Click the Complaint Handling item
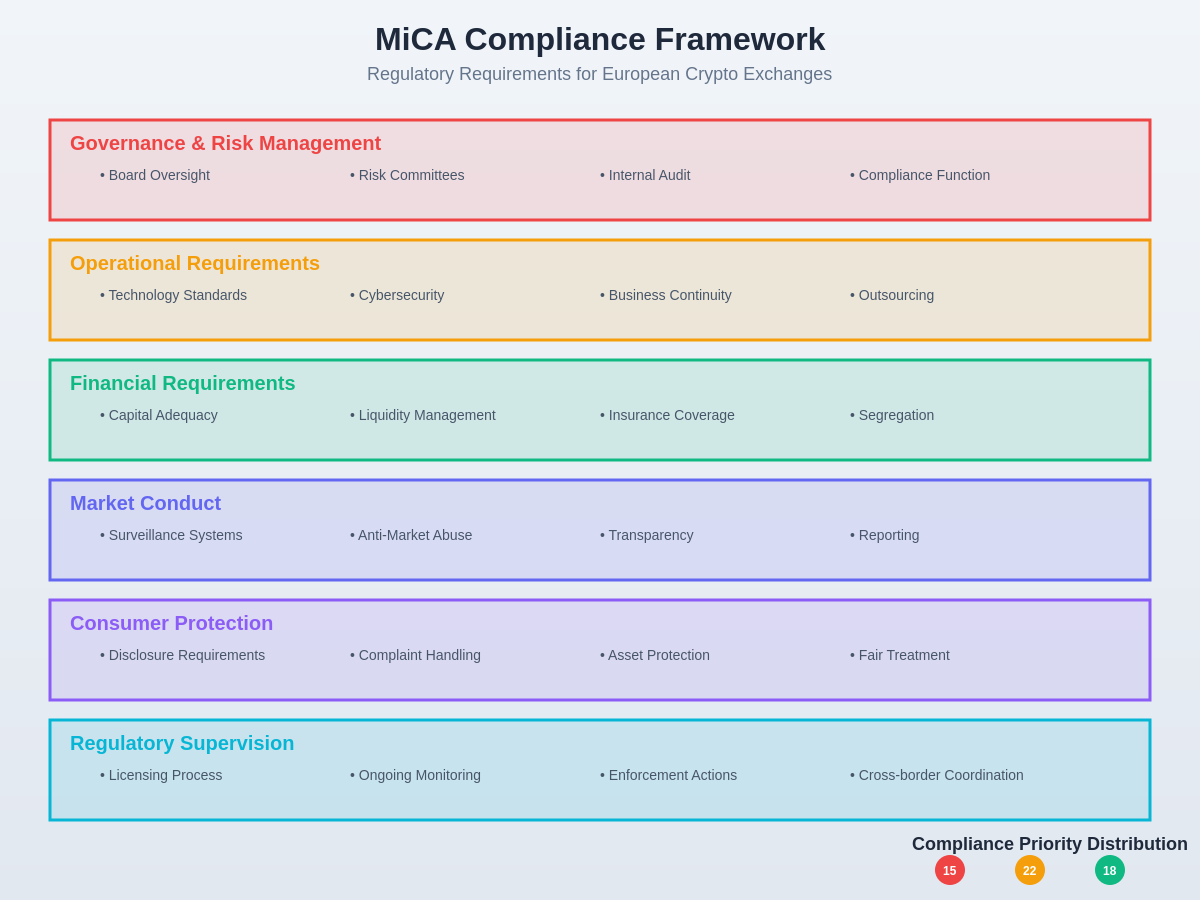This screenshot has height=900, width=1200. [415, 655]
